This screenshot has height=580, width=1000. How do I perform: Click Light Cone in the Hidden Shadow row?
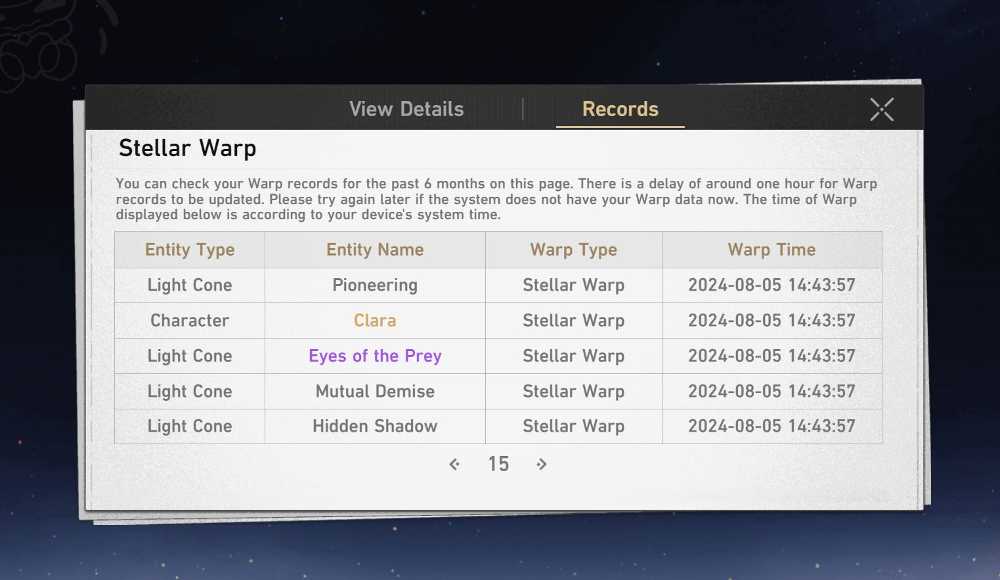[x=189, y=426]
